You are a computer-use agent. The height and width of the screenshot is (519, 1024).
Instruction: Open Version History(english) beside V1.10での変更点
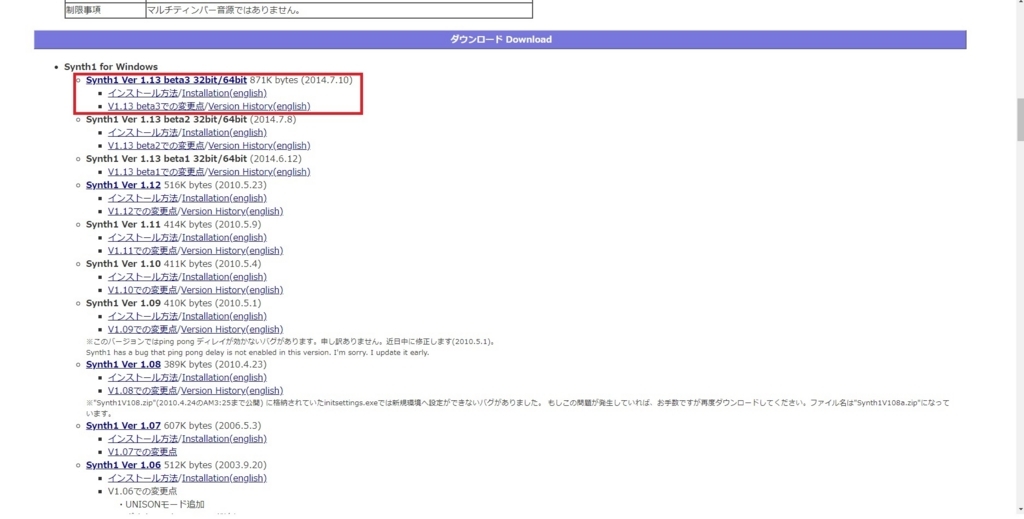tap(232, 290)
